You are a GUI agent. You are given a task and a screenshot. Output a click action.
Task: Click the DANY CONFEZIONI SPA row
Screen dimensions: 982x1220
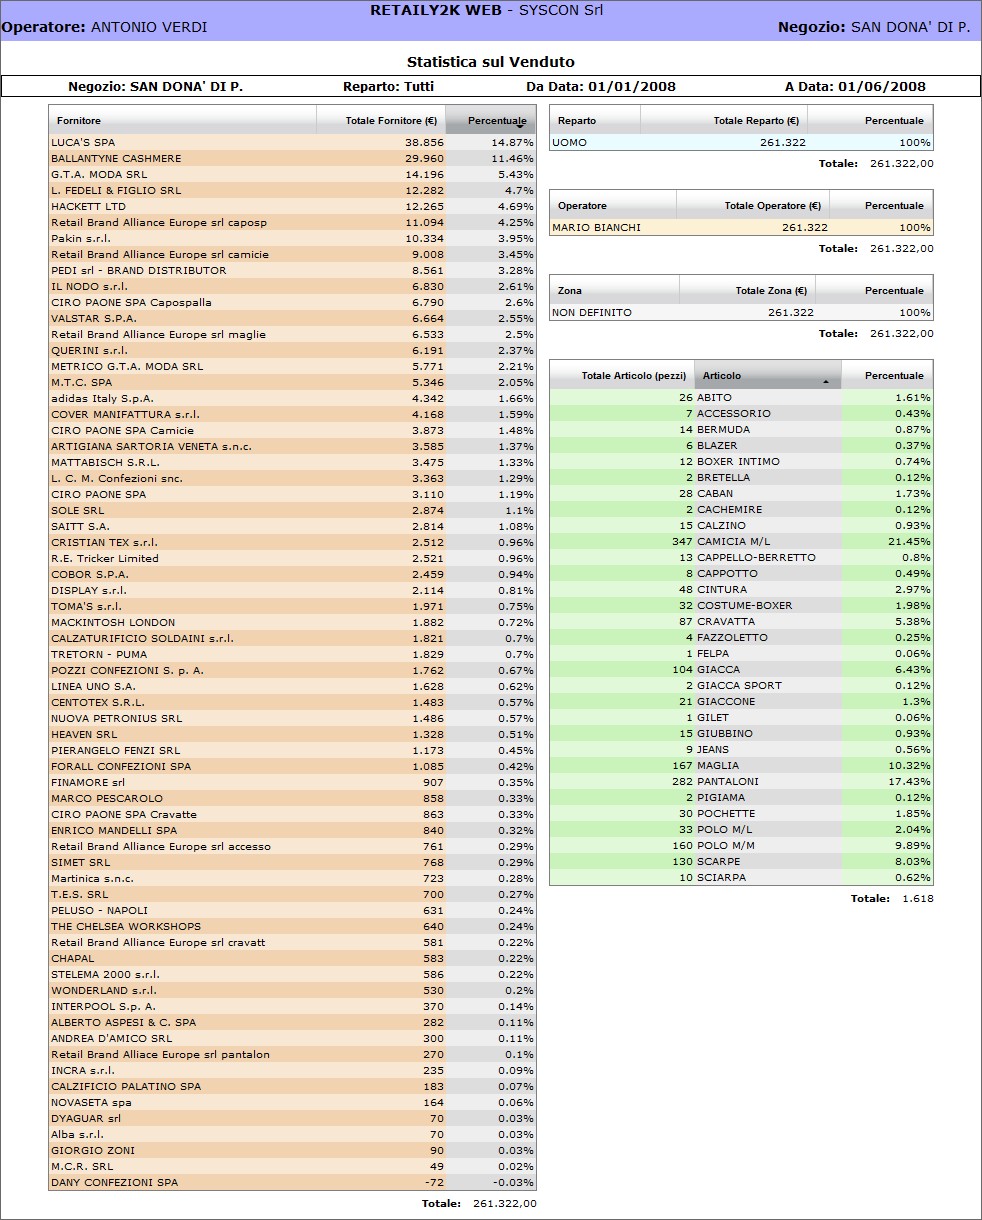click(293, 1183)
